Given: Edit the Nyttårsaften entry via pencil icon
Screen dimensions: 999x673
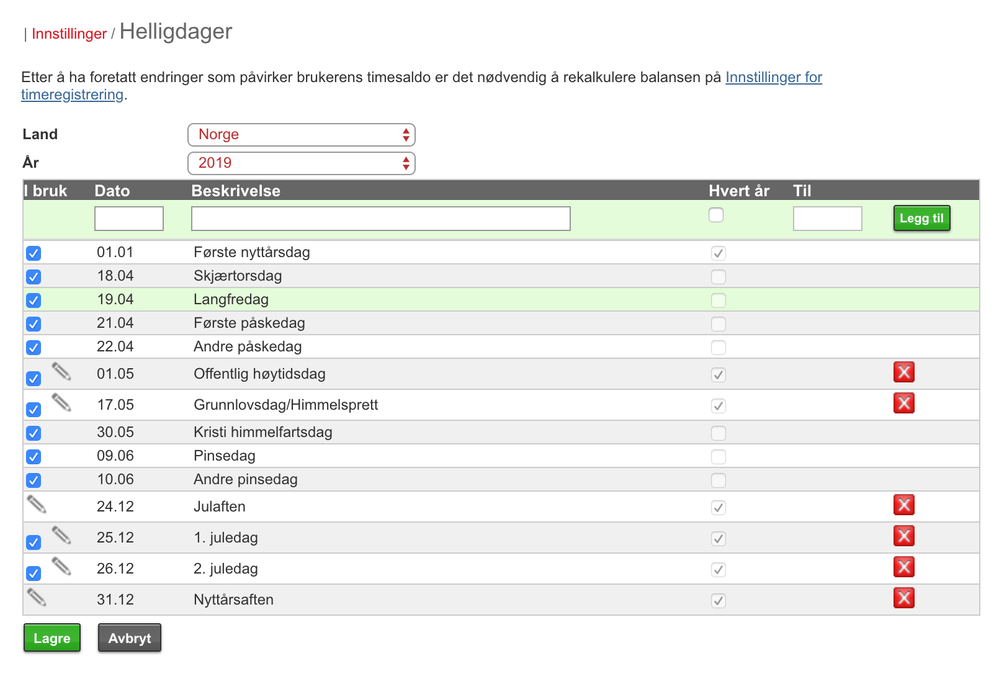Looking at the screenshot, I should pyautogui.click(x=37, y=597).
